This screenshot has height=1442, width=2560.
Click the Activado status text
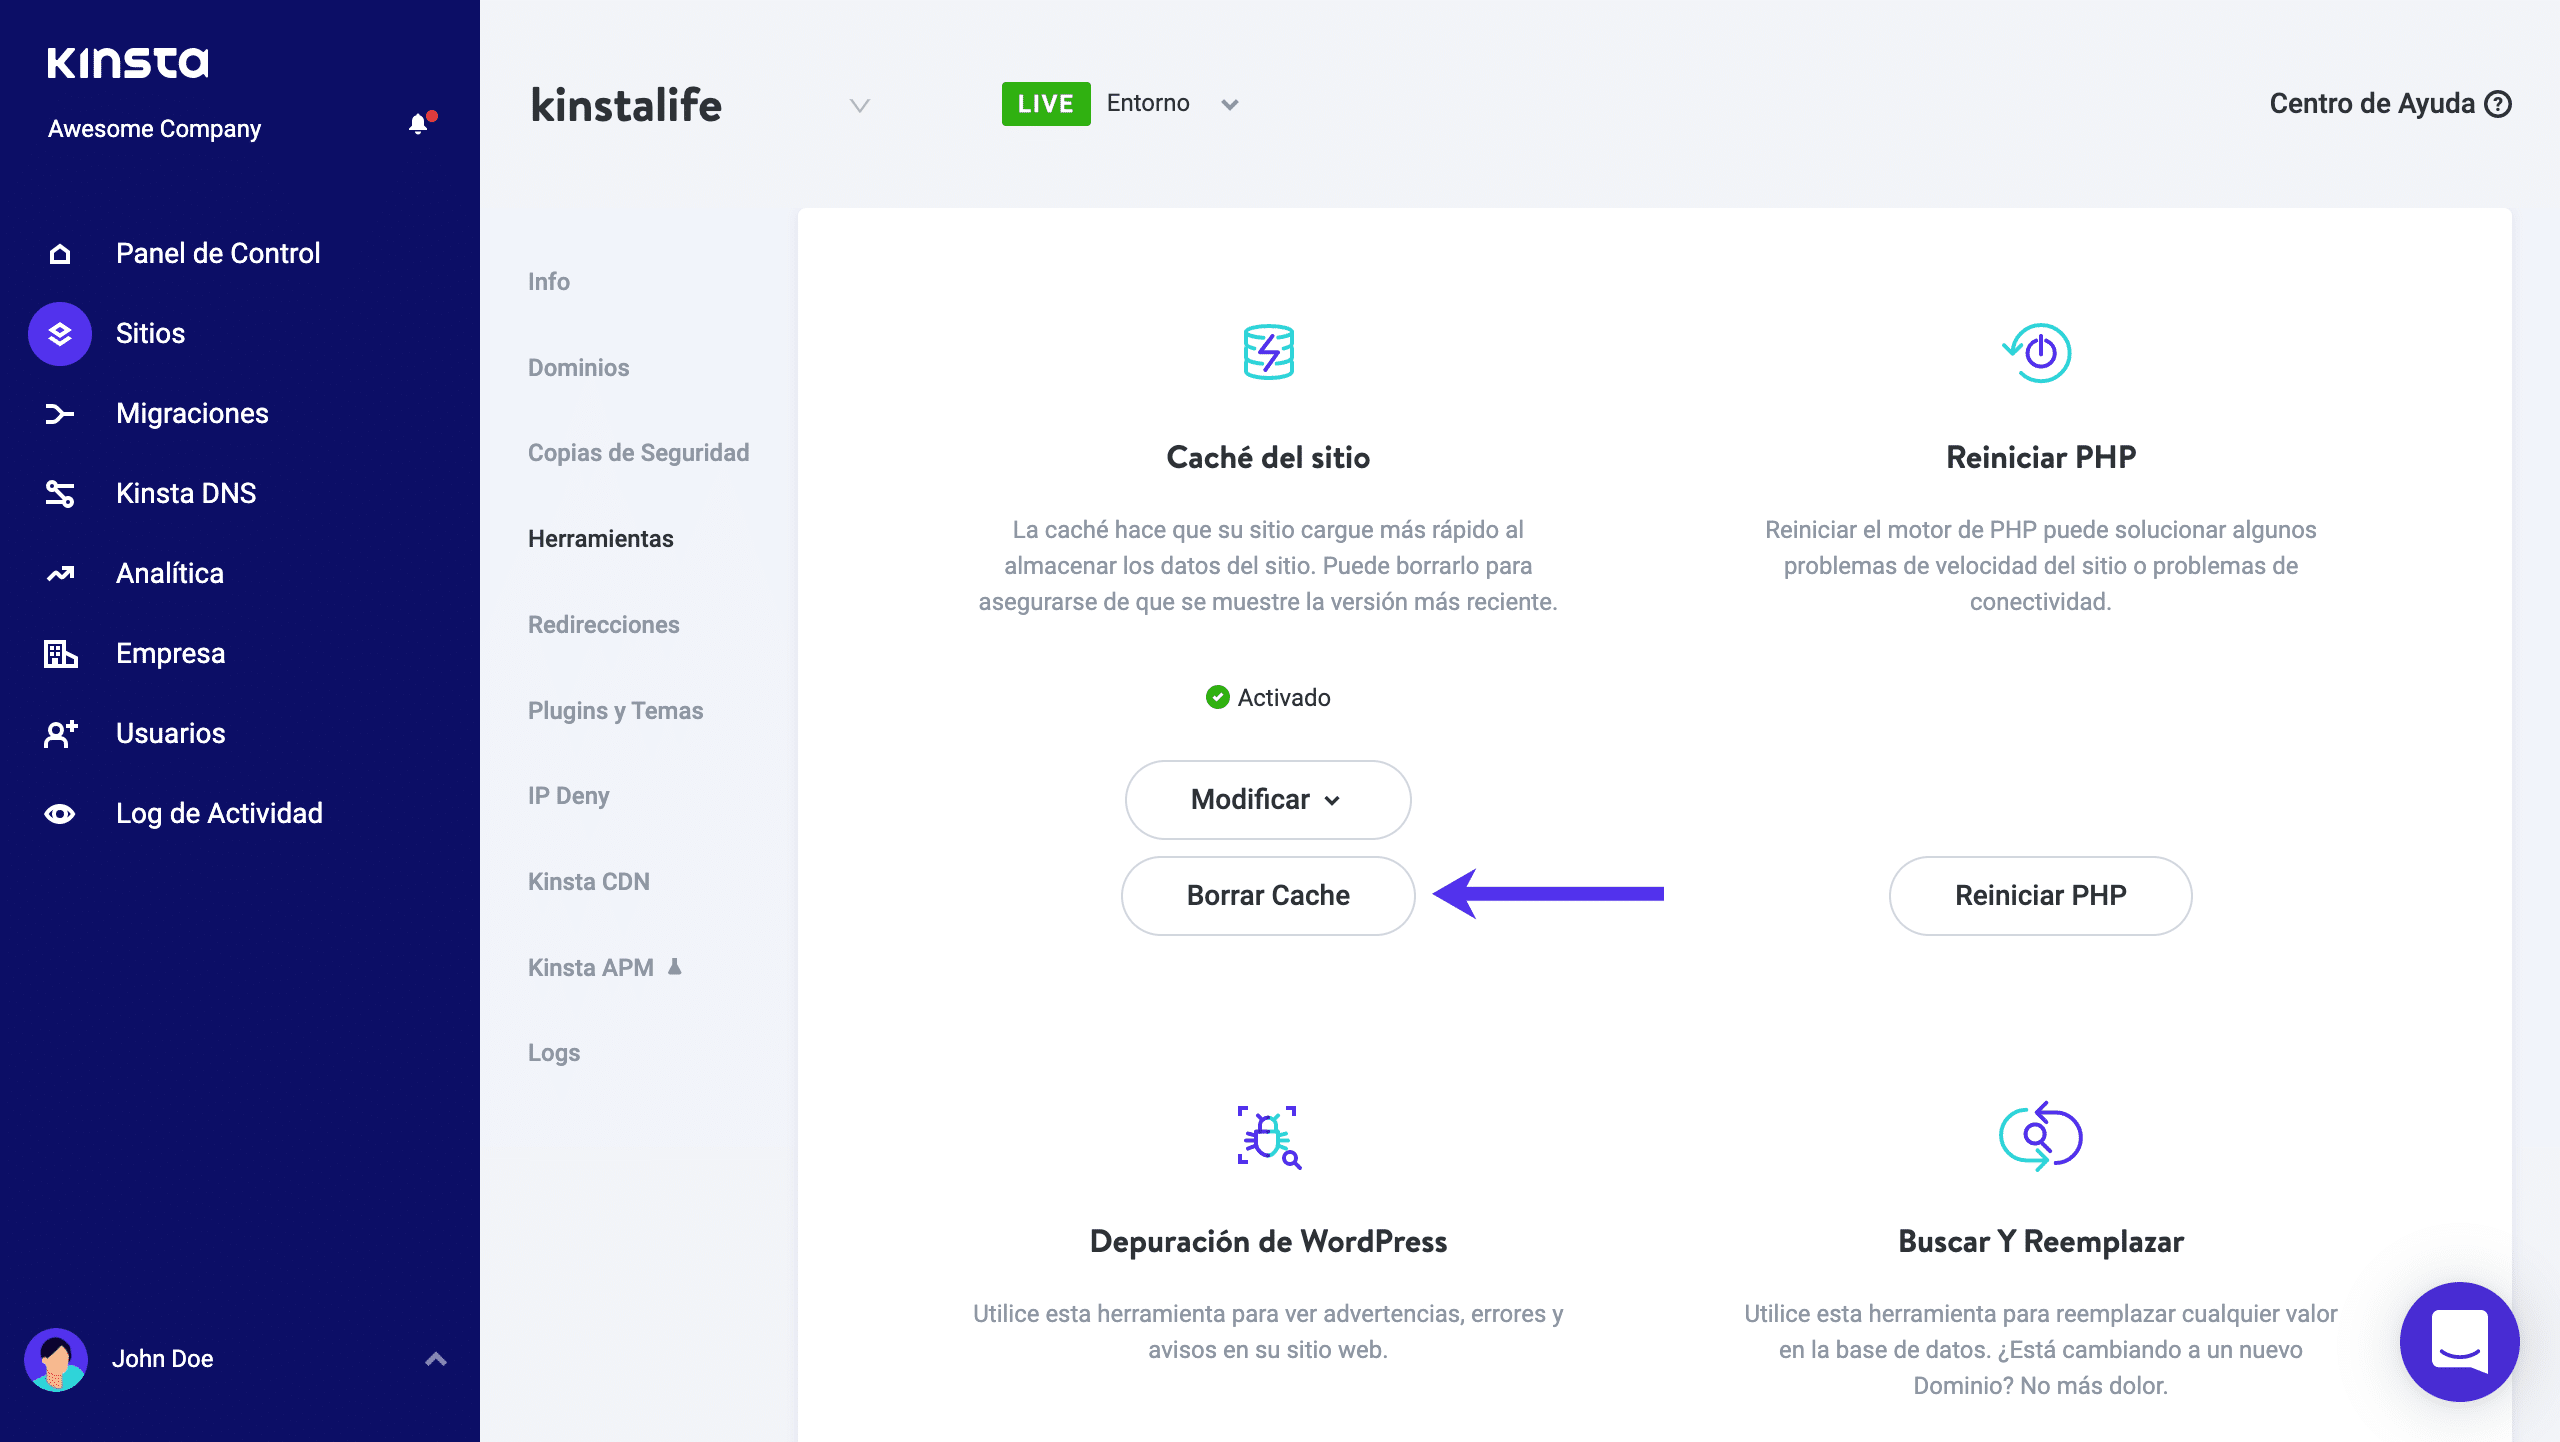(1284, 698)
